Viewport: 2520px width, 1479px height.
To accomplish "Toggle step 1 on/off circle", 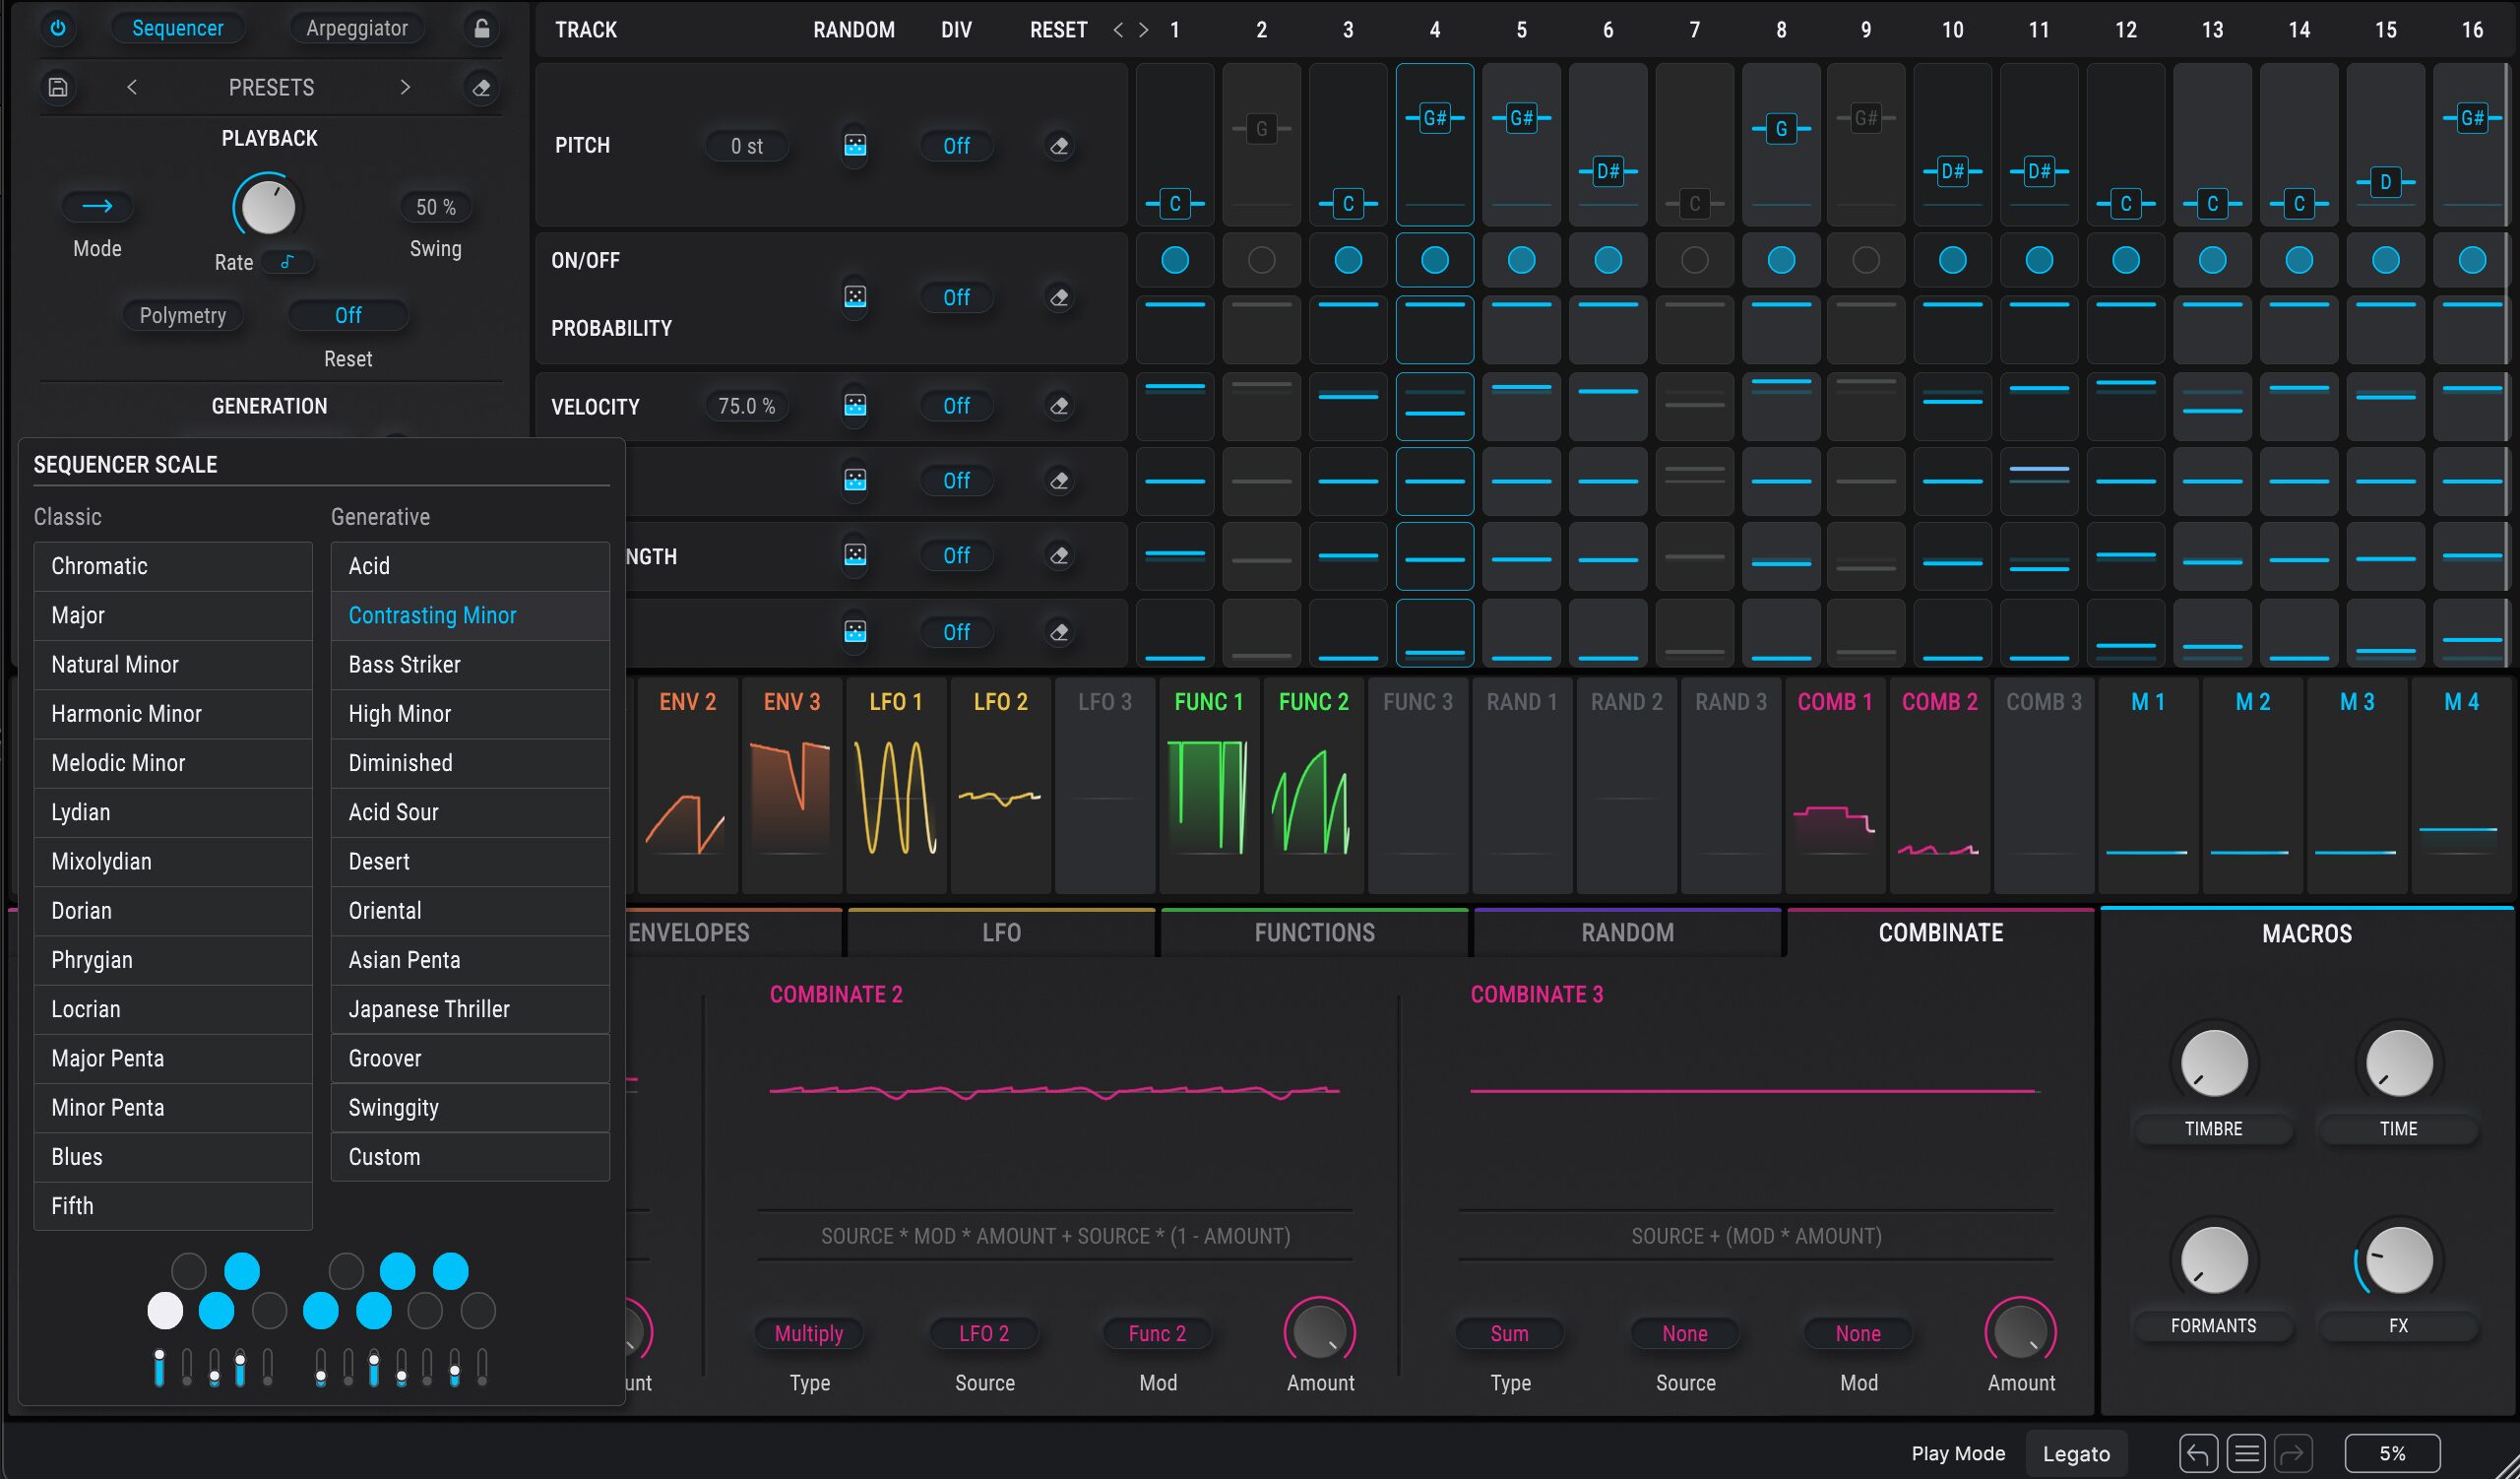I will click(x=1175, y=260).
